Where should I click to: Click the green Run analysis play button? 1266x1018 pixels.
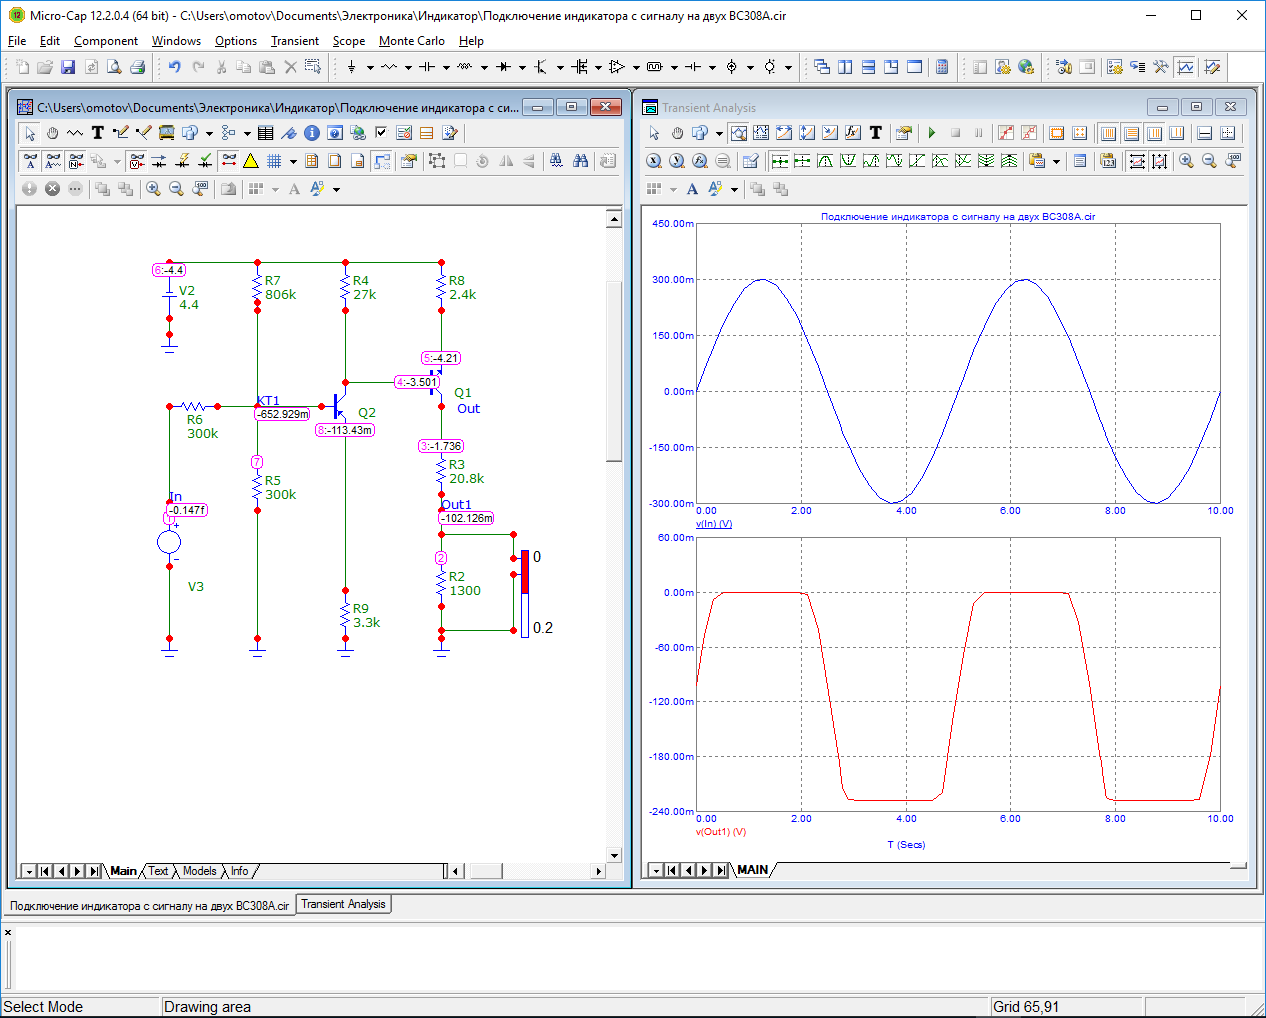point(932,133)
